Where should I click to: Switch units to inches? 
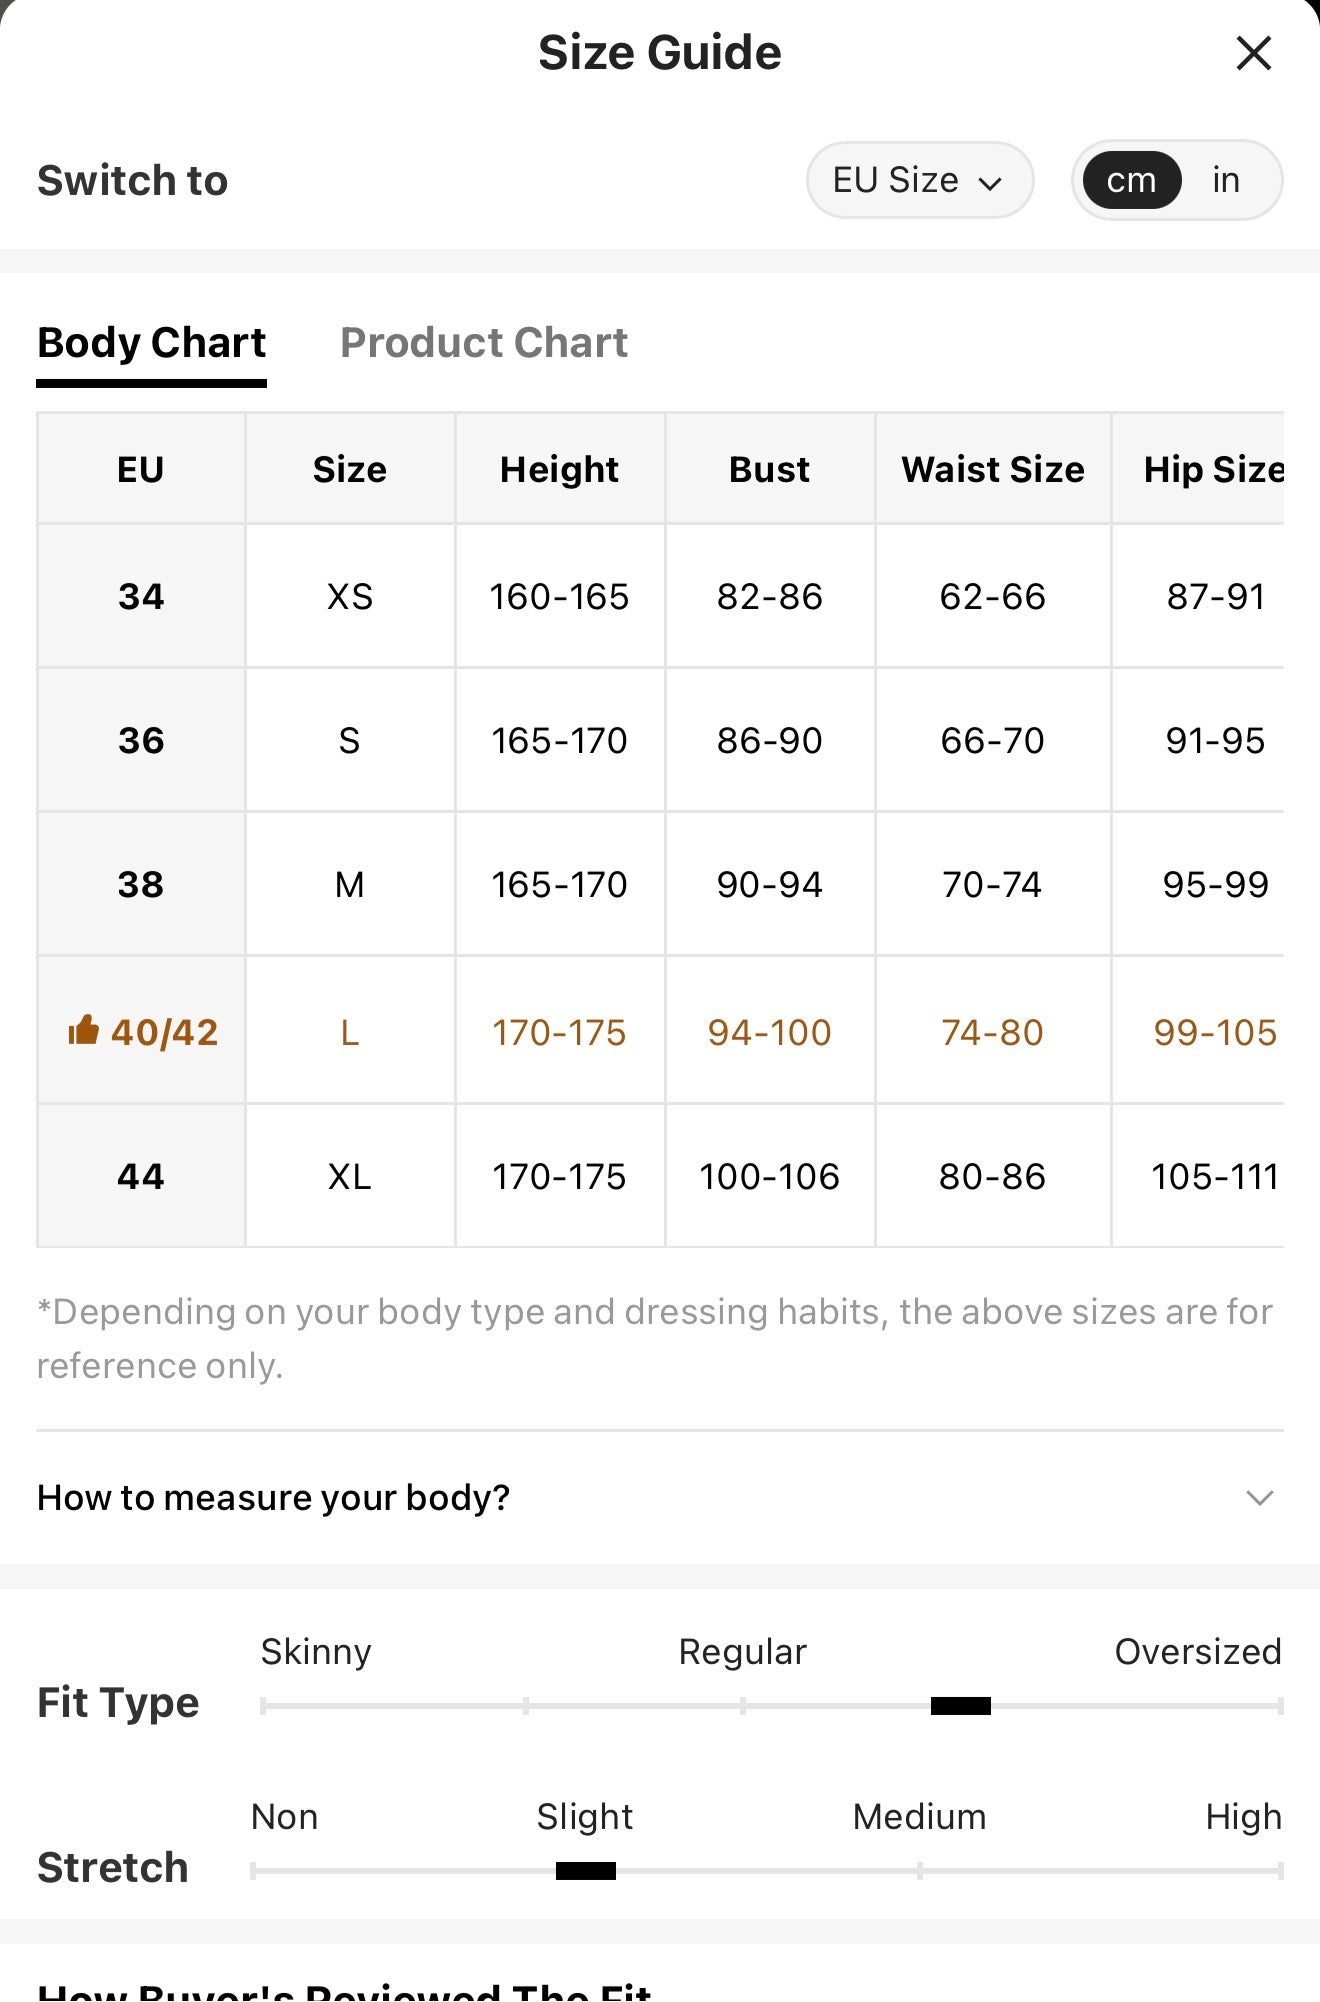click(1226, 180)
